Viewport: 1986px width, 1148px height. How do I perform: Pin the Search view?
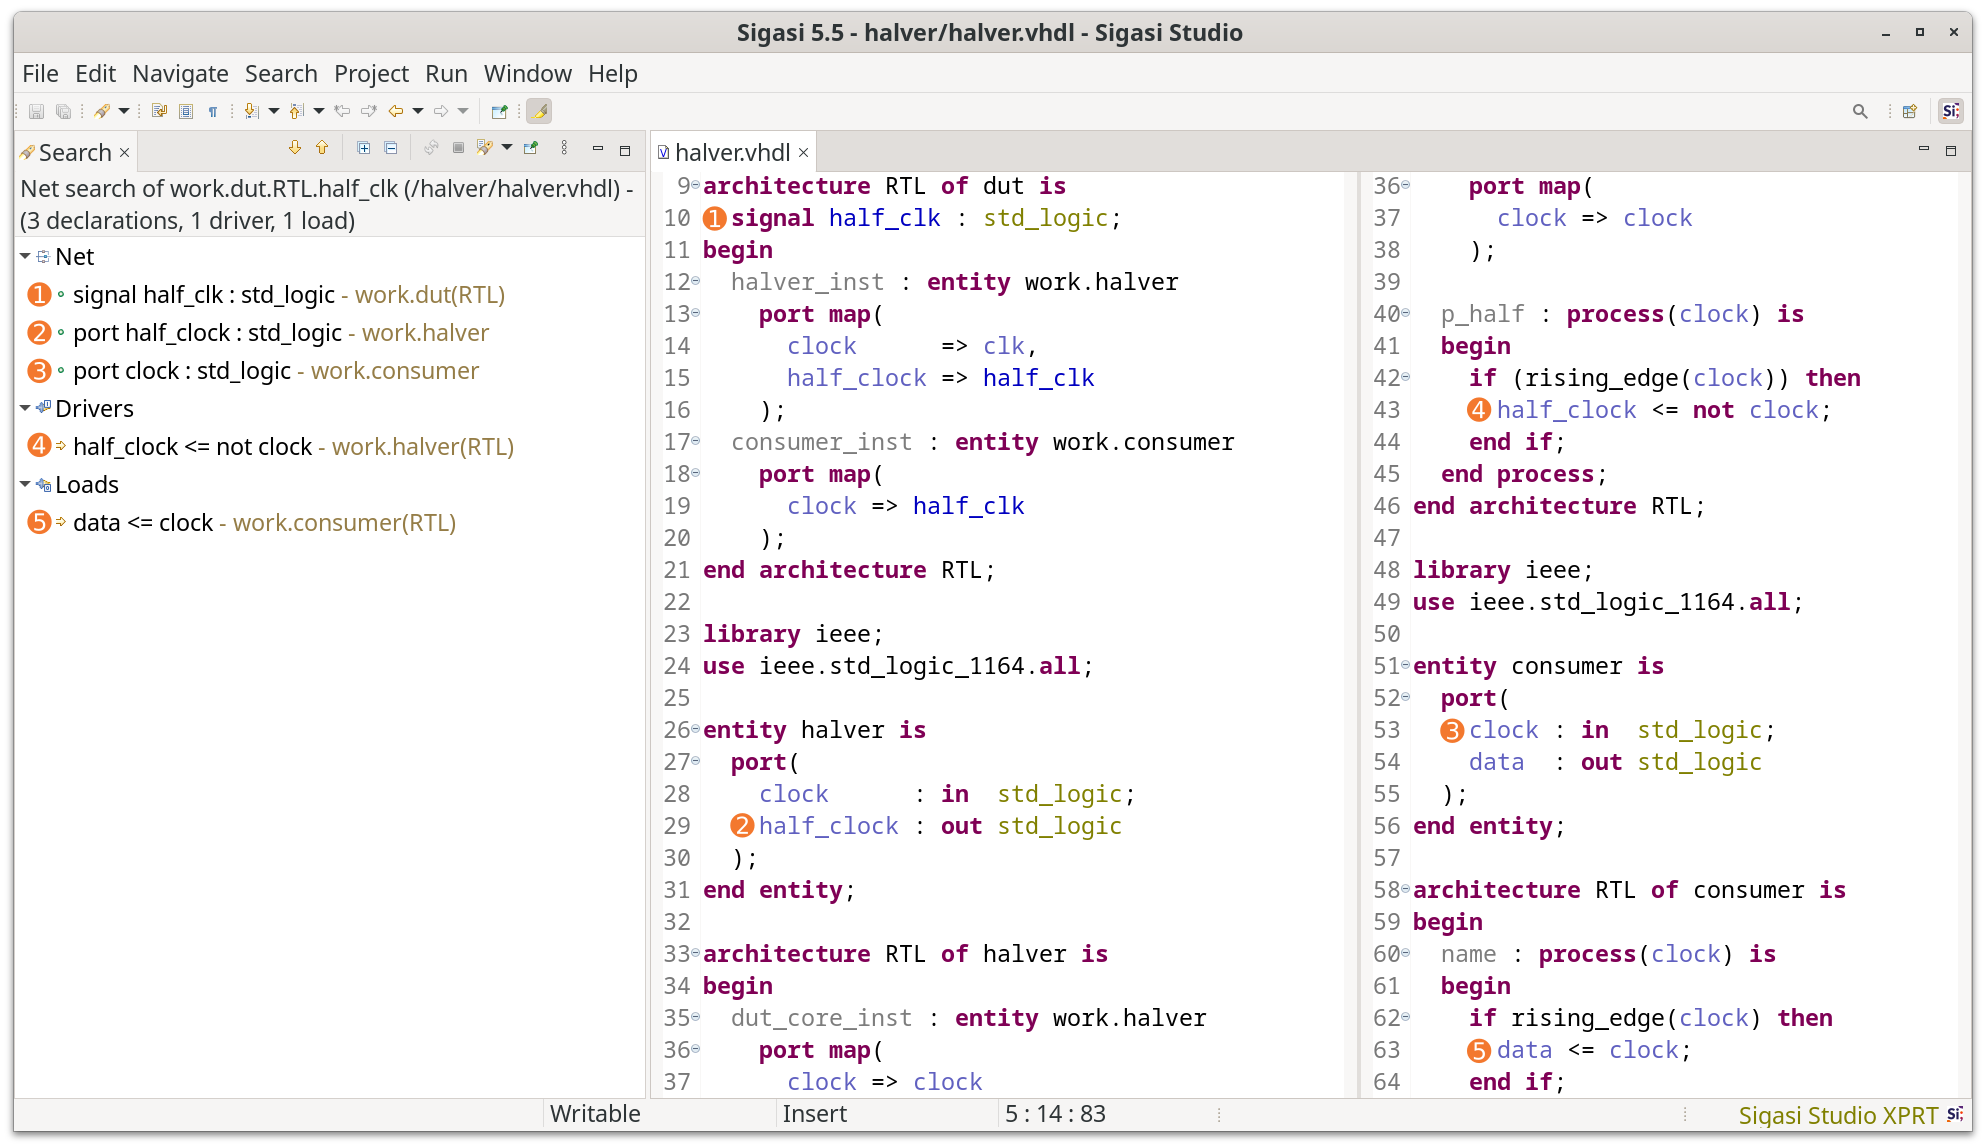coord(531,148)
